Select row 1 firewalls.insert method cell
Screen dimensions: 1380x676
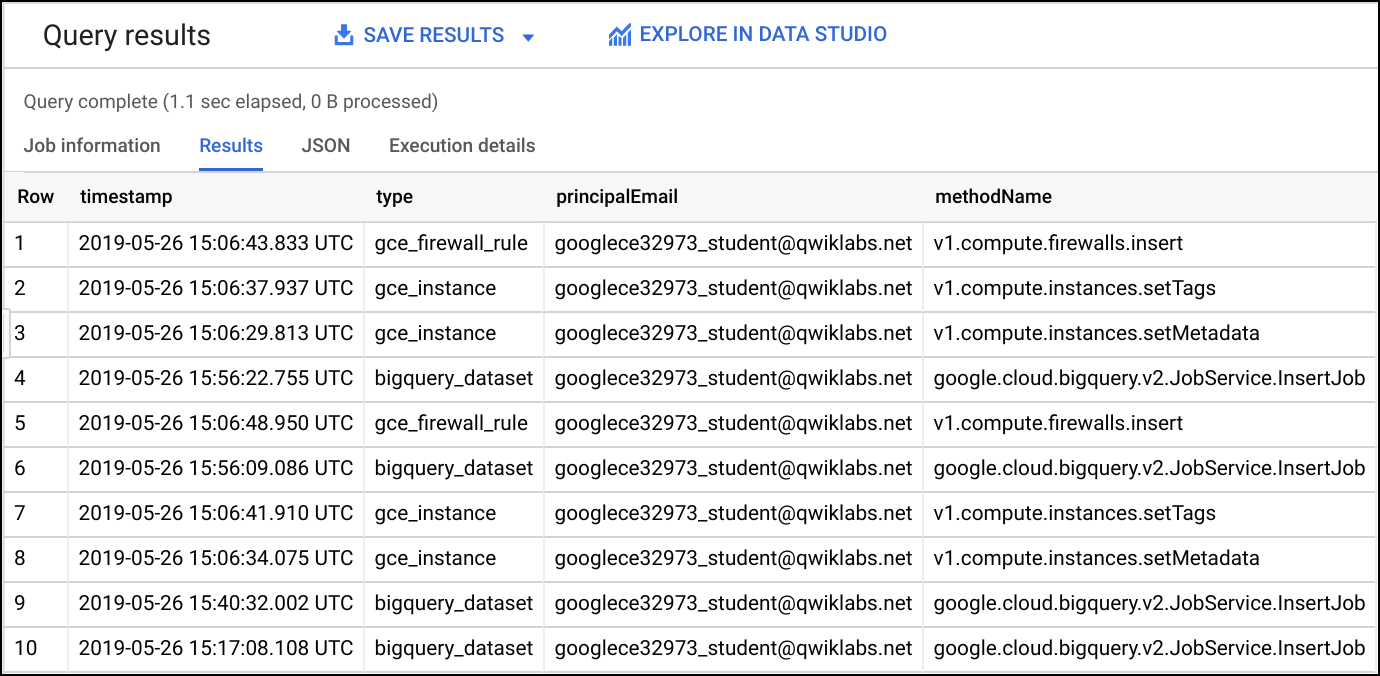tap(1149, 243)
